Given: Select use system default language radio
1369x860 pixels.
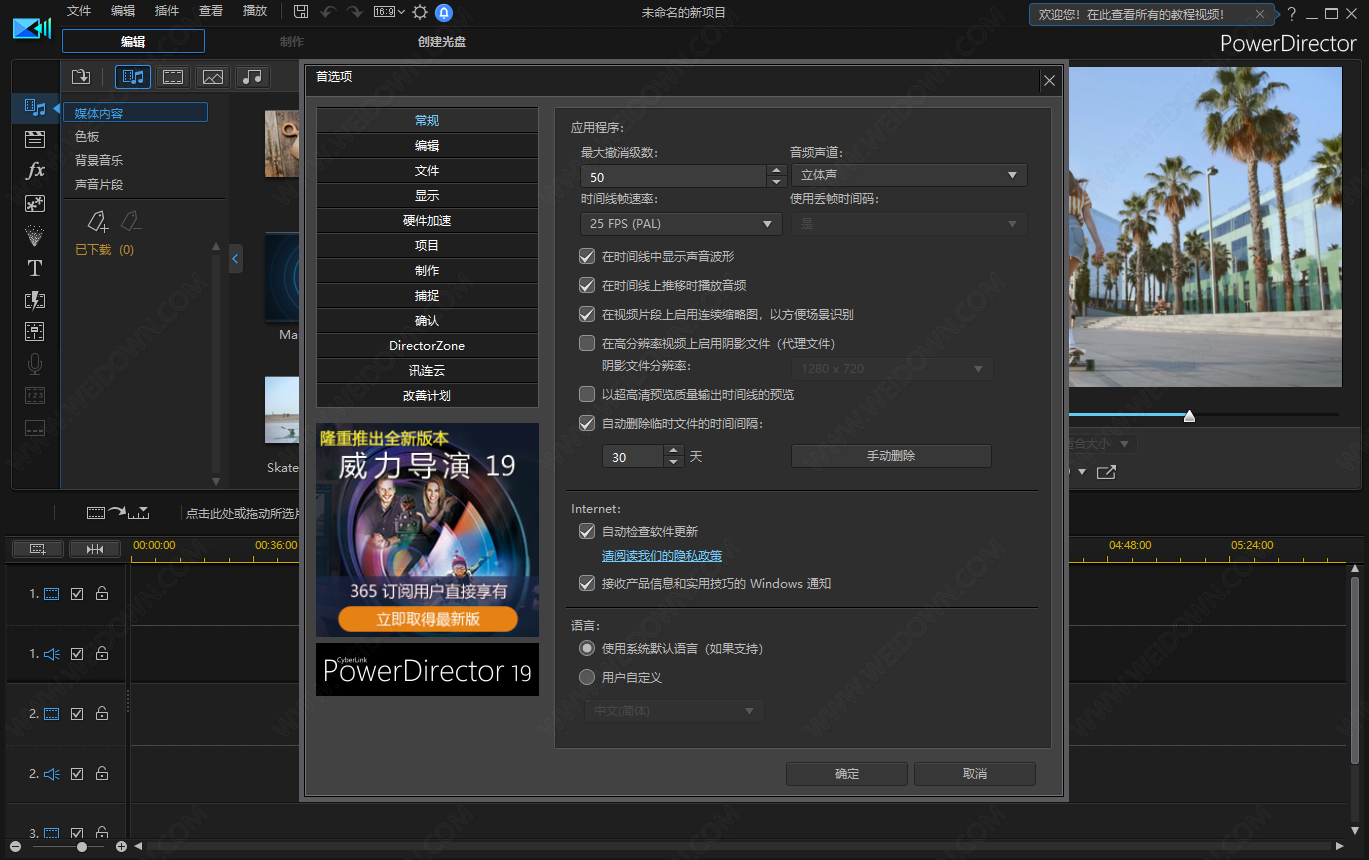Looking at the screenshot, I should (x=587, y=648).
